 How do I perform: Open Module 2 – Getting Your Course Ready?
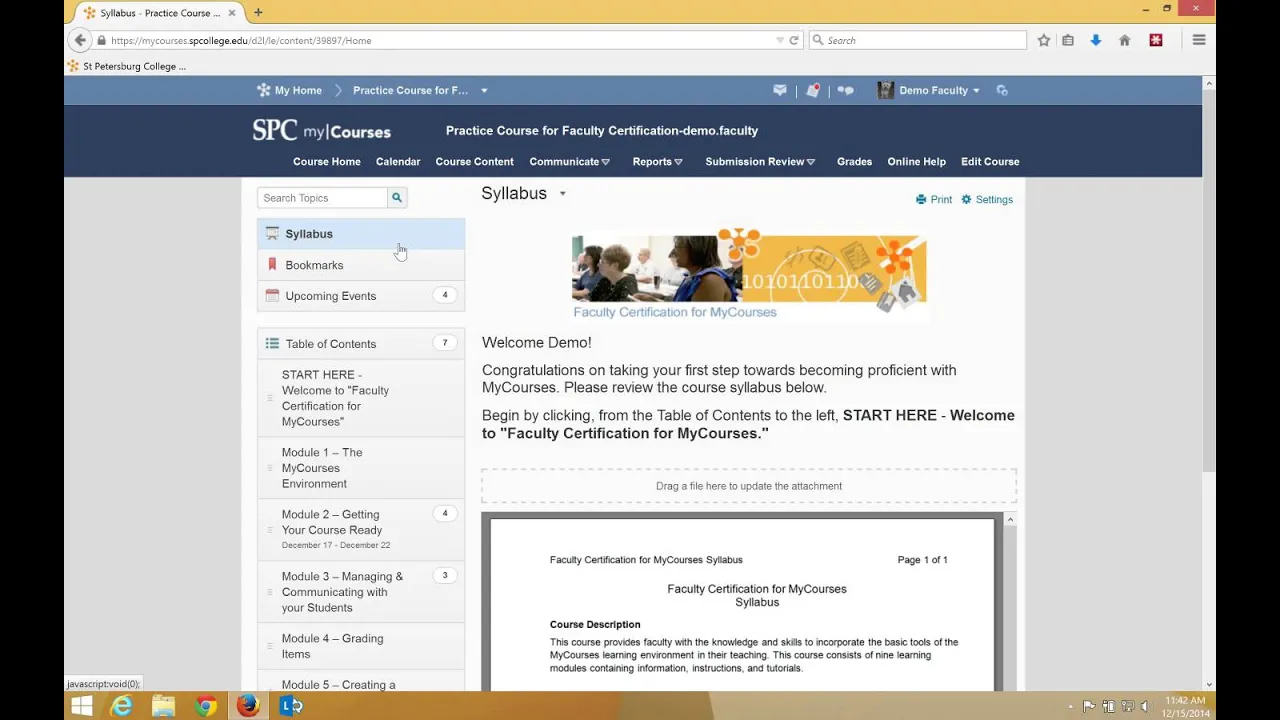[x=361, y=529]
